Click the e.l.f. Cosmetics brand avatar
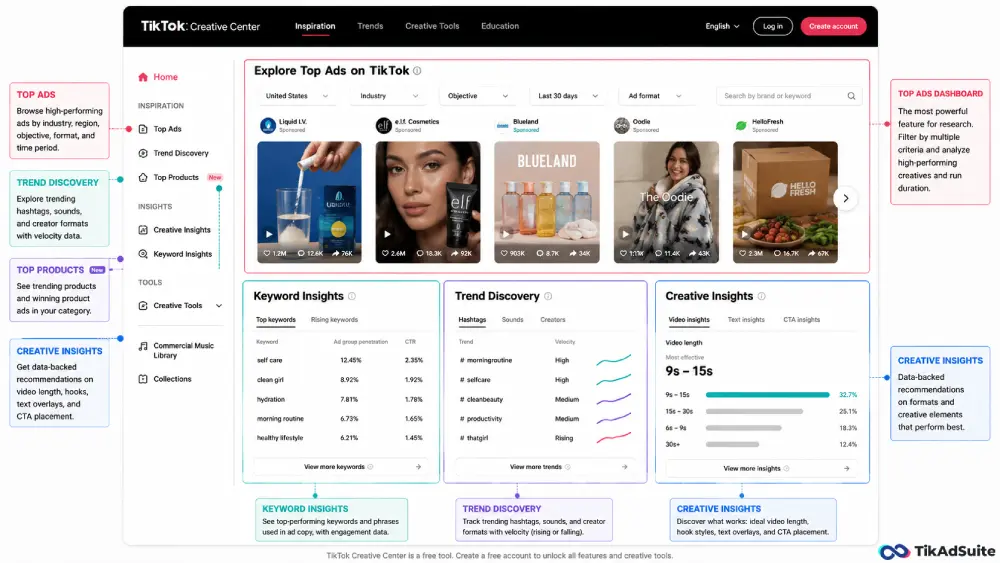 pyautogui.click(x=383, y=125)
